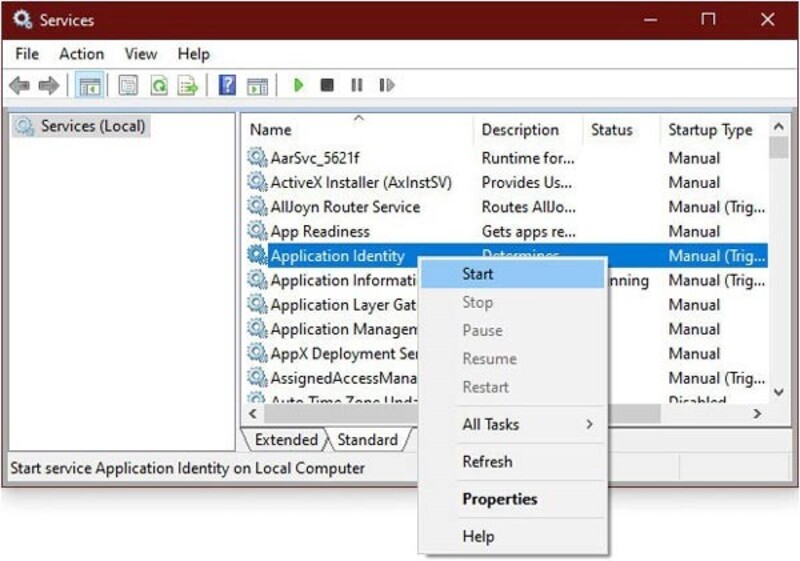The image size is (800, 561).
Task: Click gear icon beside Application Information
Action: click(x=257, y=279)
